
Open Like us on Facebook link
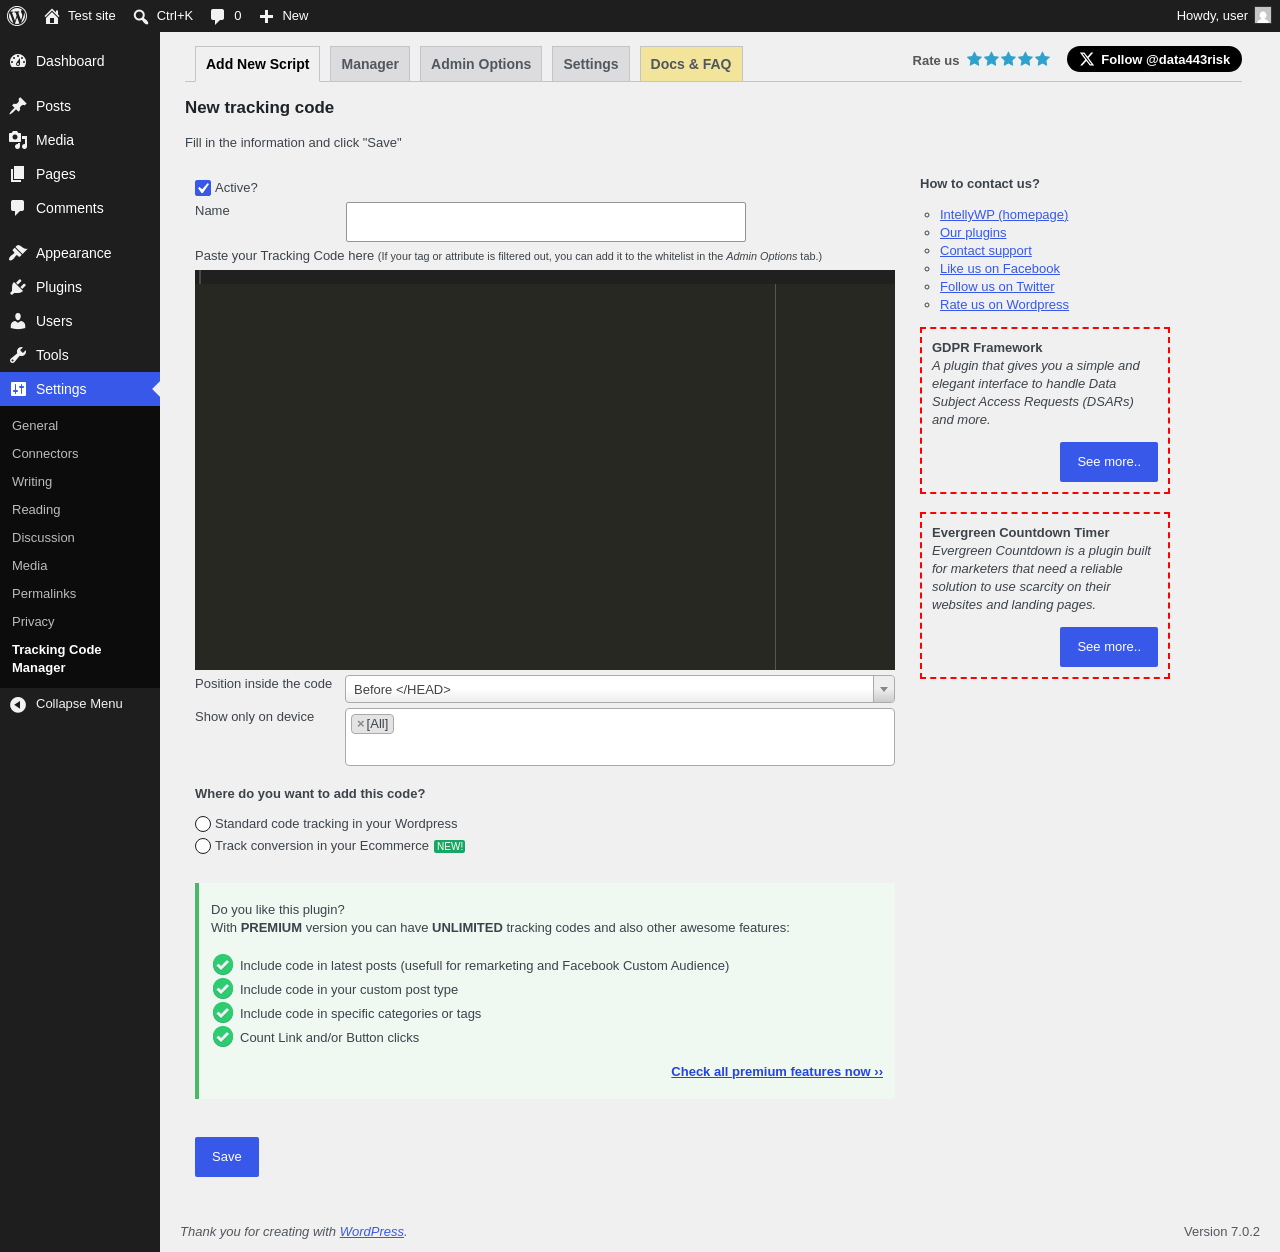(x=1000, y=269)
